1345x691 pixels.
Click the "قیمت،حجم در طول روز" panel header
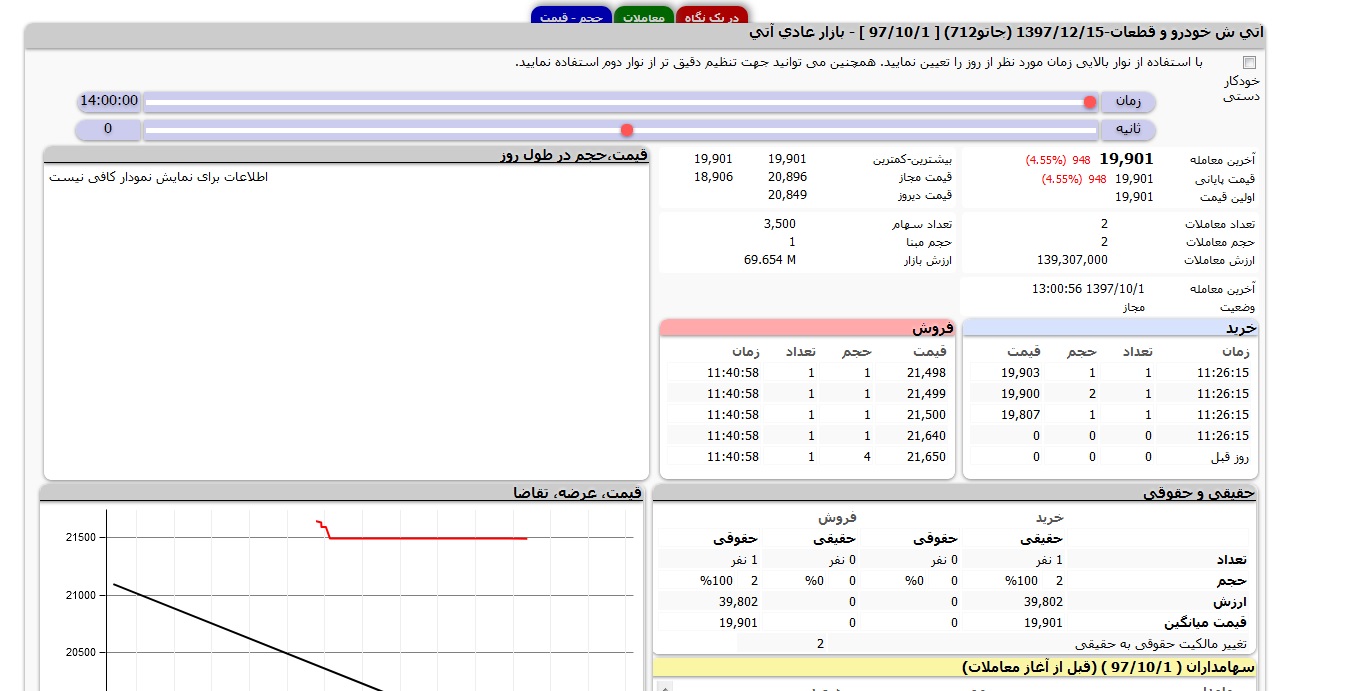coord(346,155)
